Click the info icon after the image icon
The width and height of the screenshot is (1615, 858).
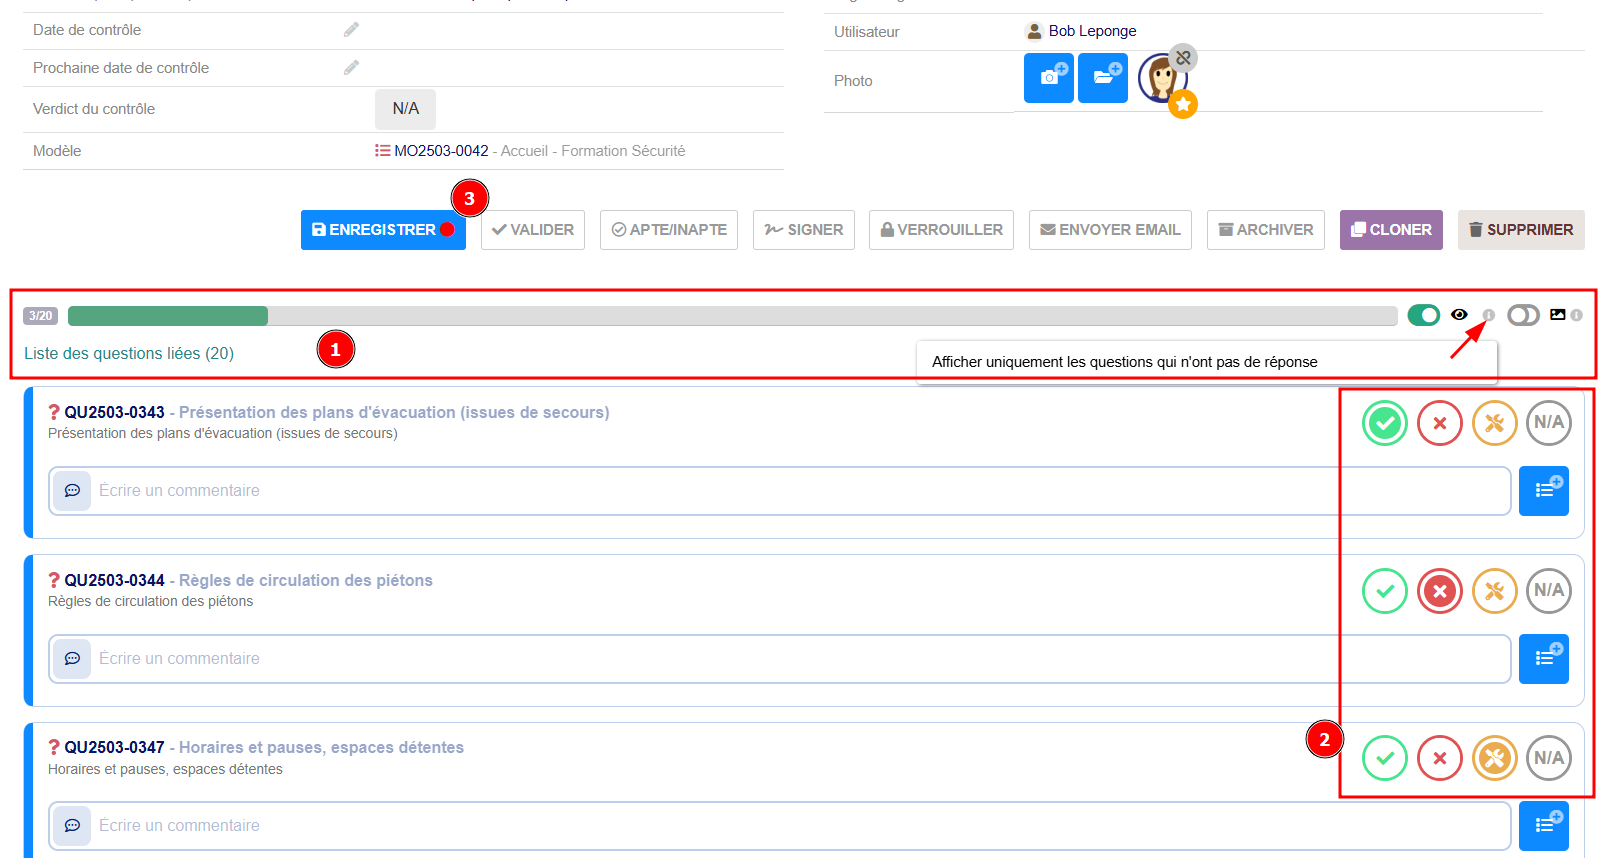pos(1576,315)
